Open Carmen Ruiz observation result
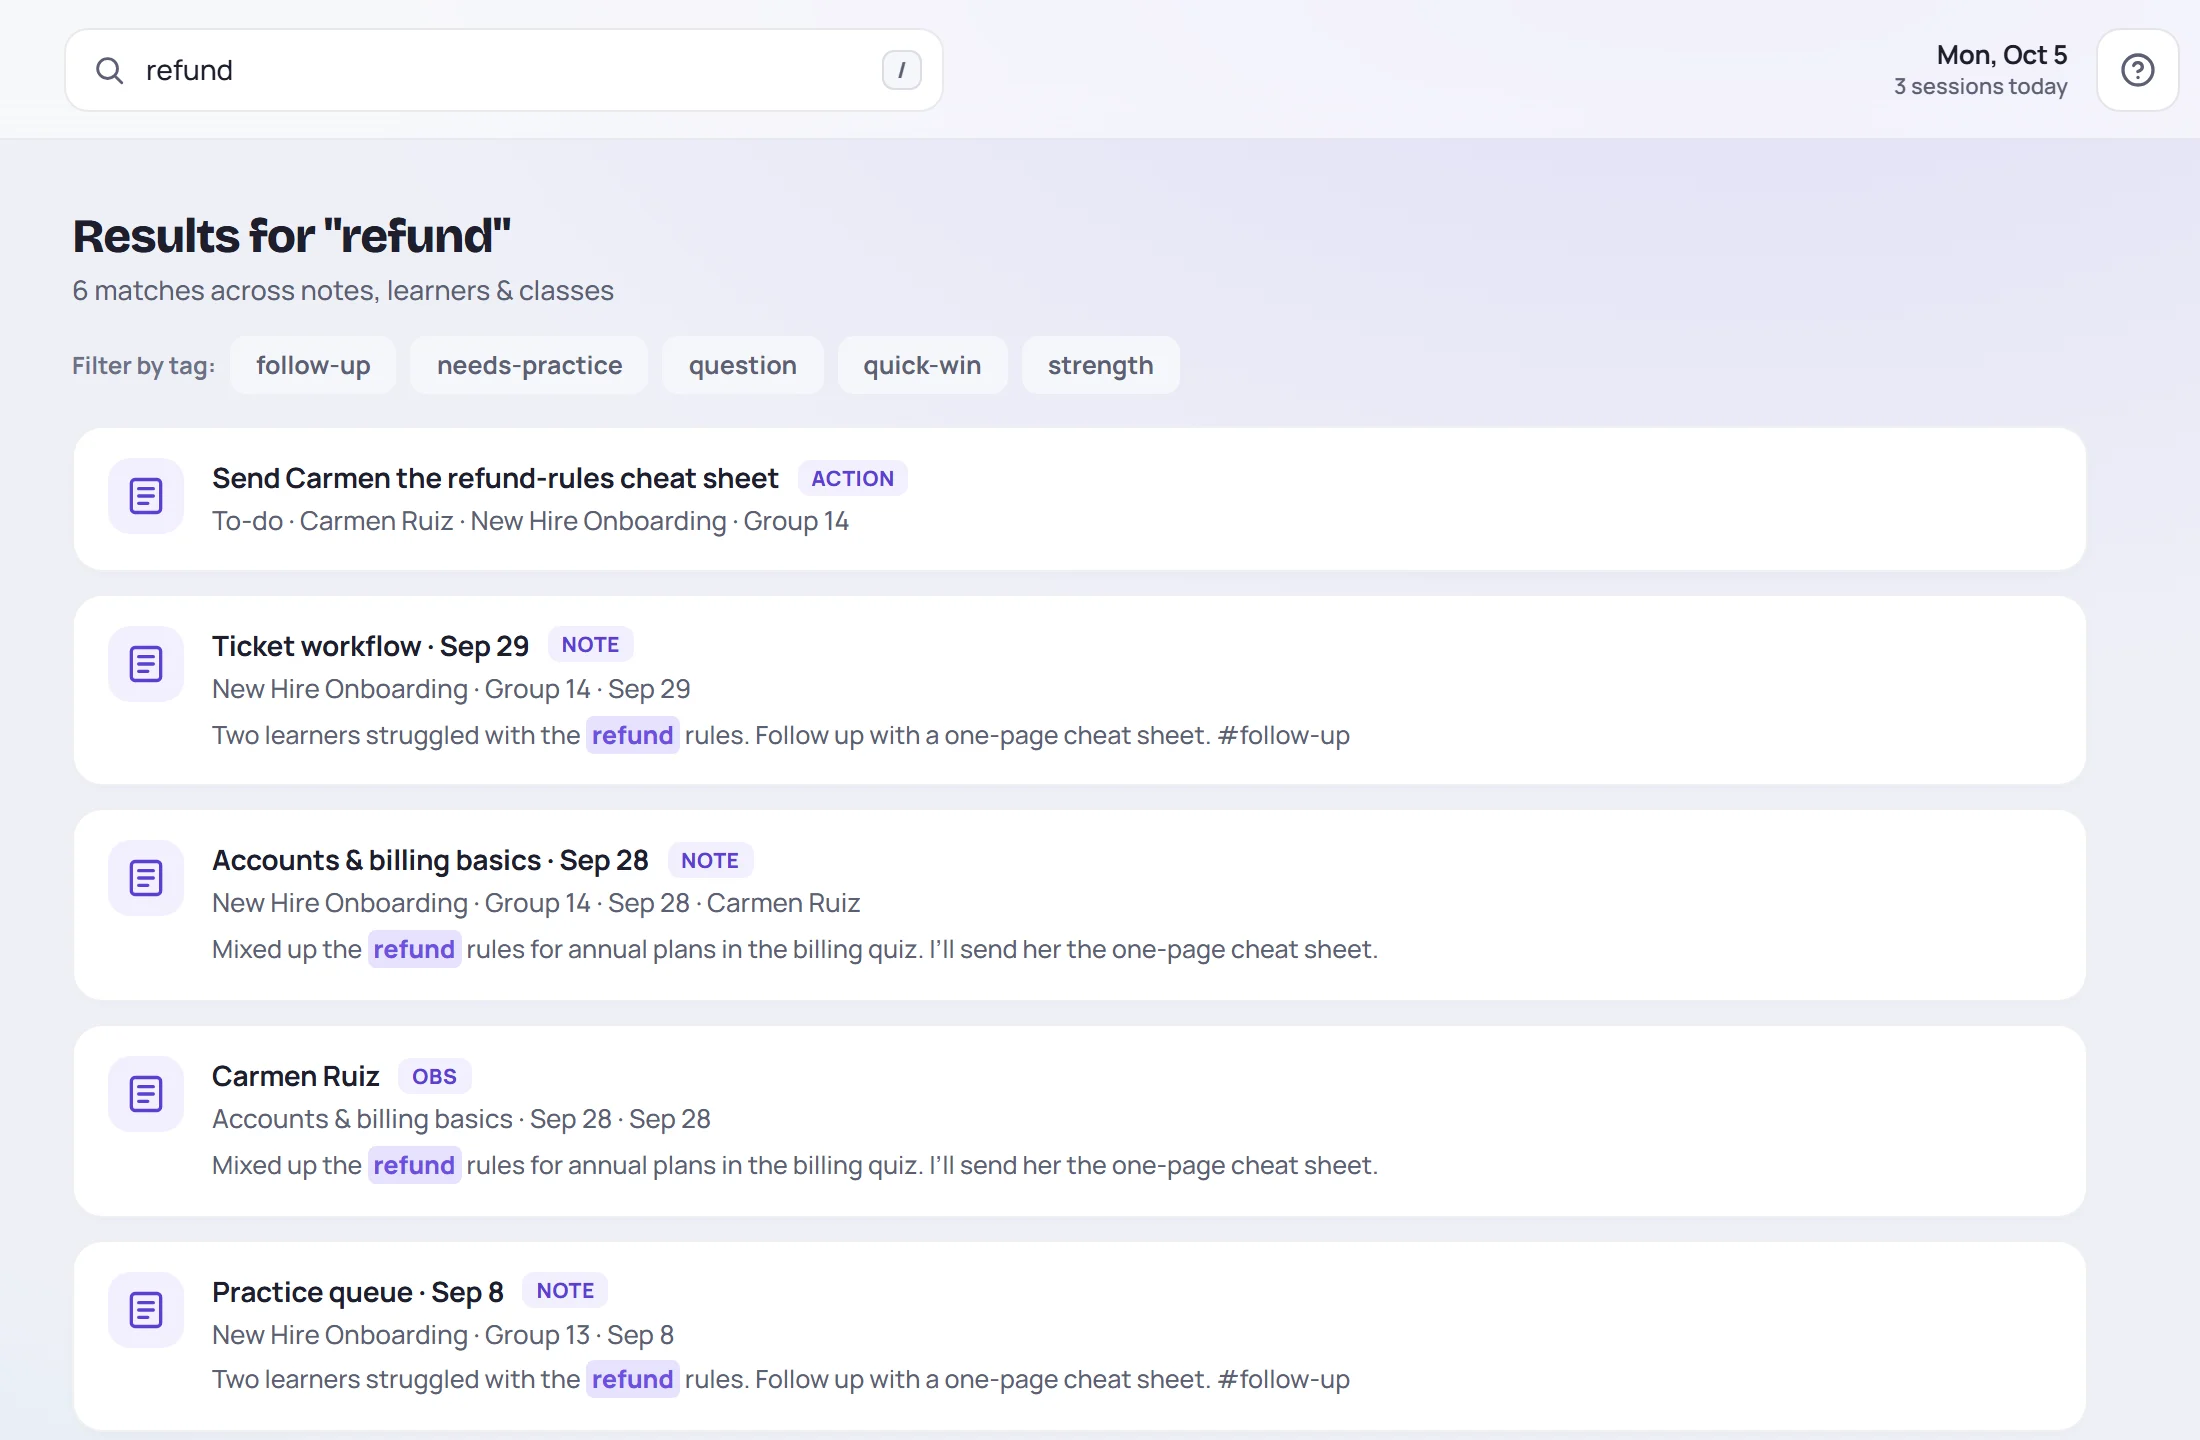This screenshot has height=1440, width=2200. pyautogui.click(x=1080, y=1121)
